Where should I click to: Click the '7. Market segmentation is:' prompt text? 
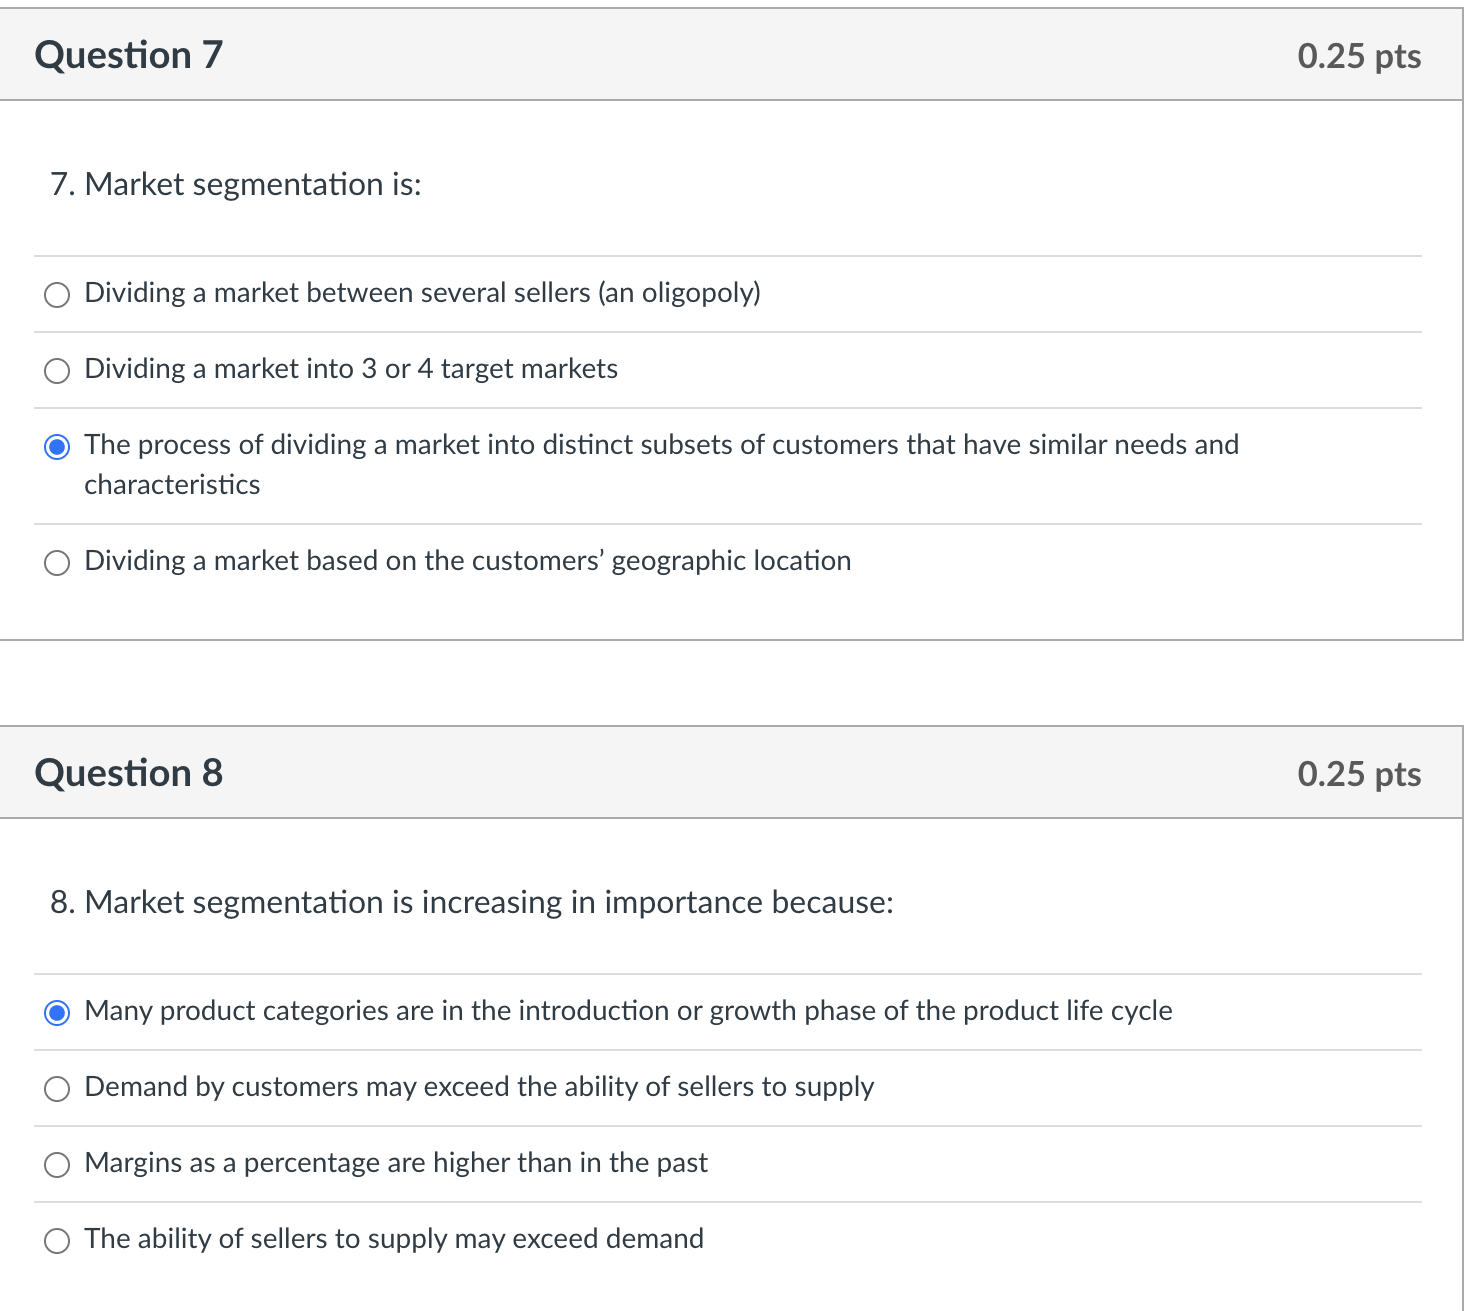coord(236,184)
